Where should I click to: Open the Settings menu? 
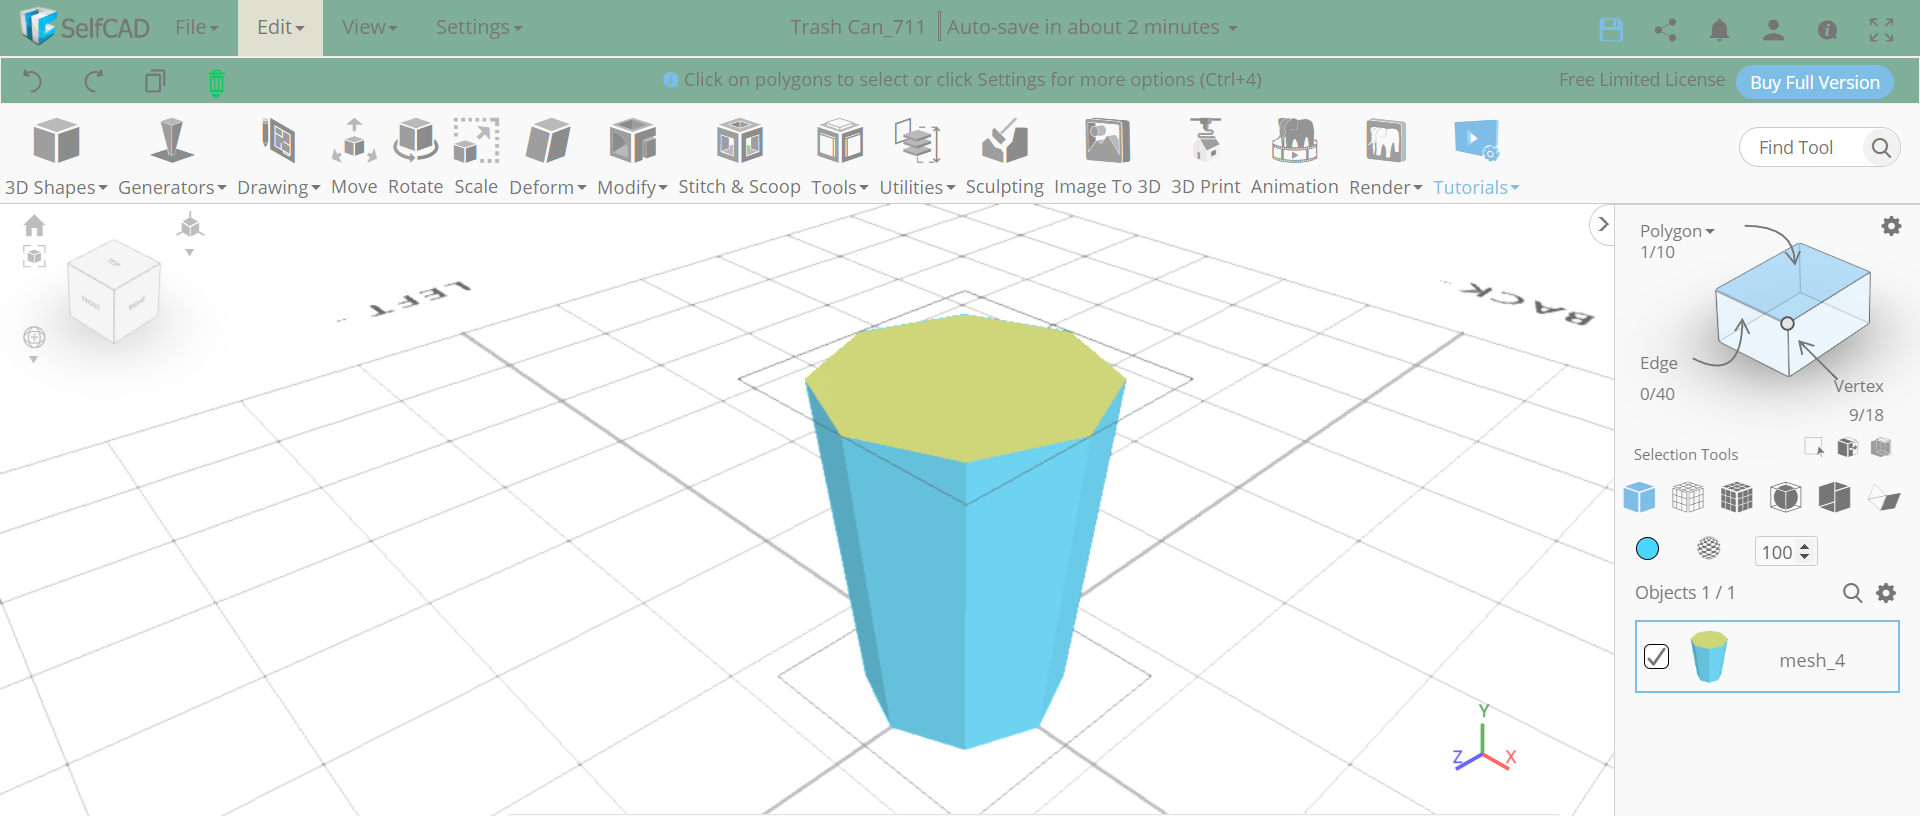(x=478, y=28)
